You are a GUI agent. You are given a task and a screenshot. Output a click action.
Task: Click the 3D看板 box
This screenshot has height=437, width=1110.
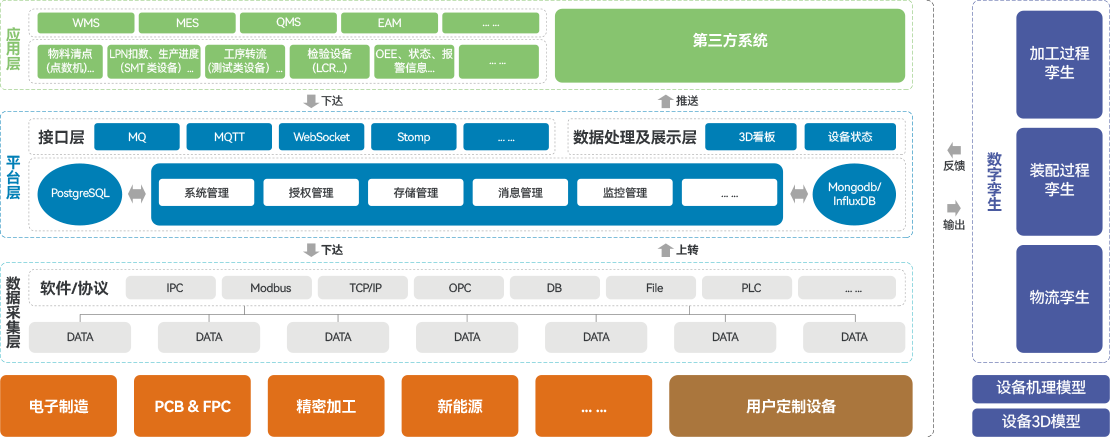tap(756, 137)
